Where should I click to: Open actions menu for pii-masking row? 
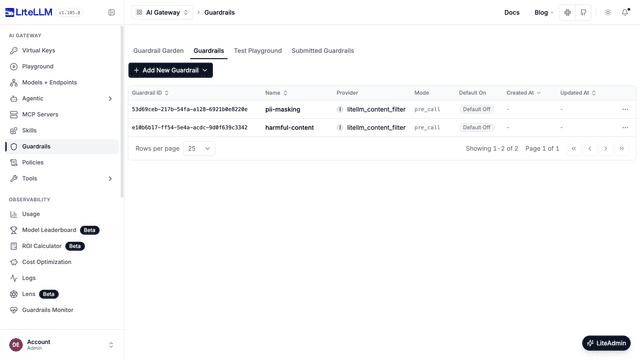tap(625, 109)
